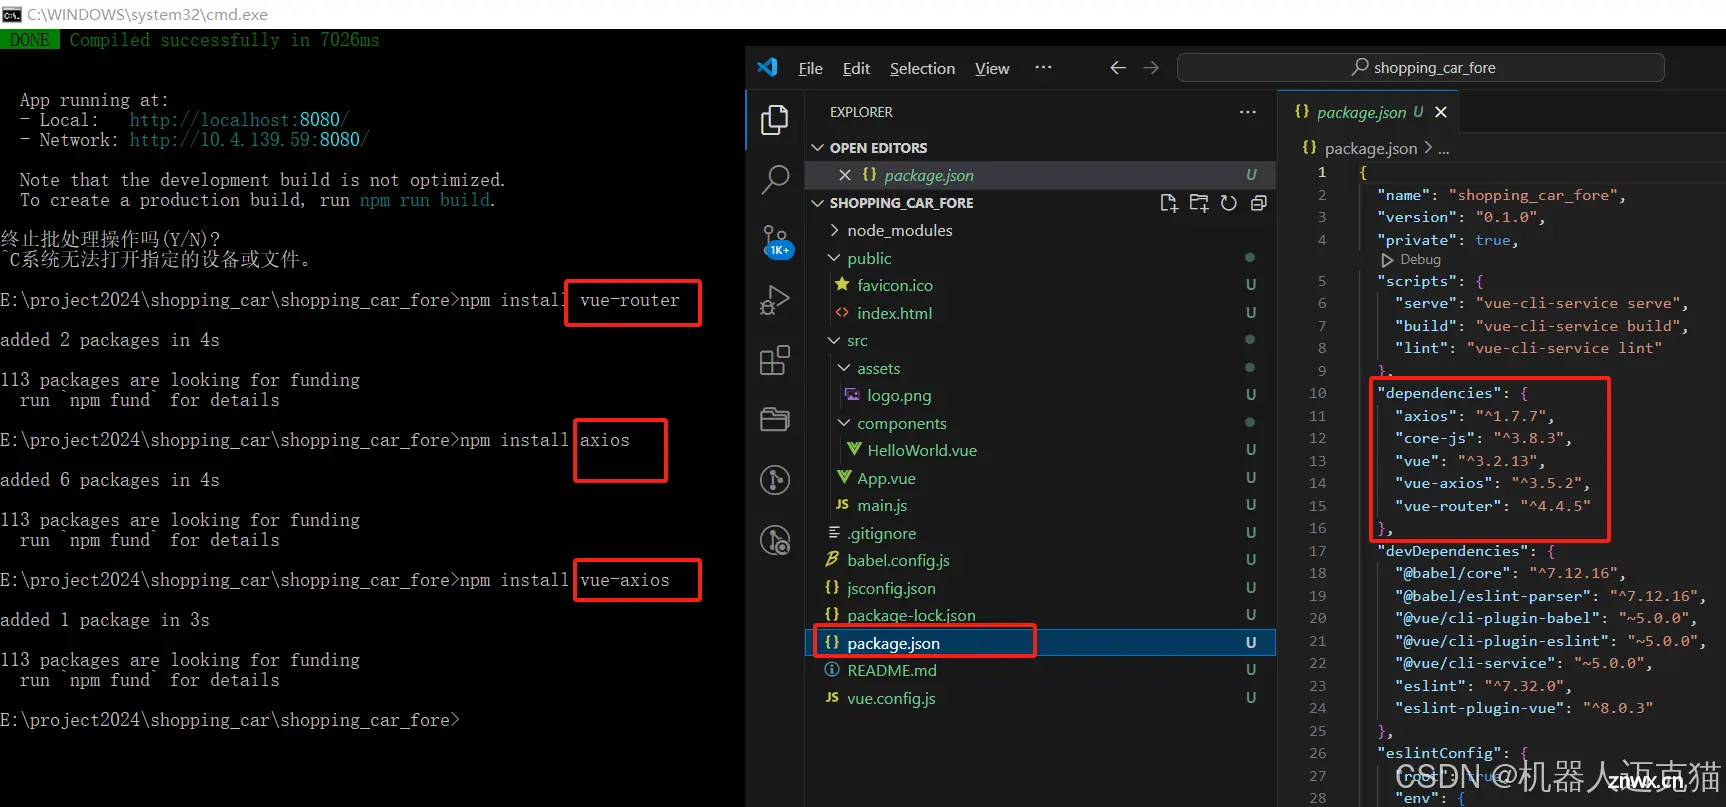Open localhost:8080 link in cmd window
The image size is (1726, 807).
[x=239, y=120]
